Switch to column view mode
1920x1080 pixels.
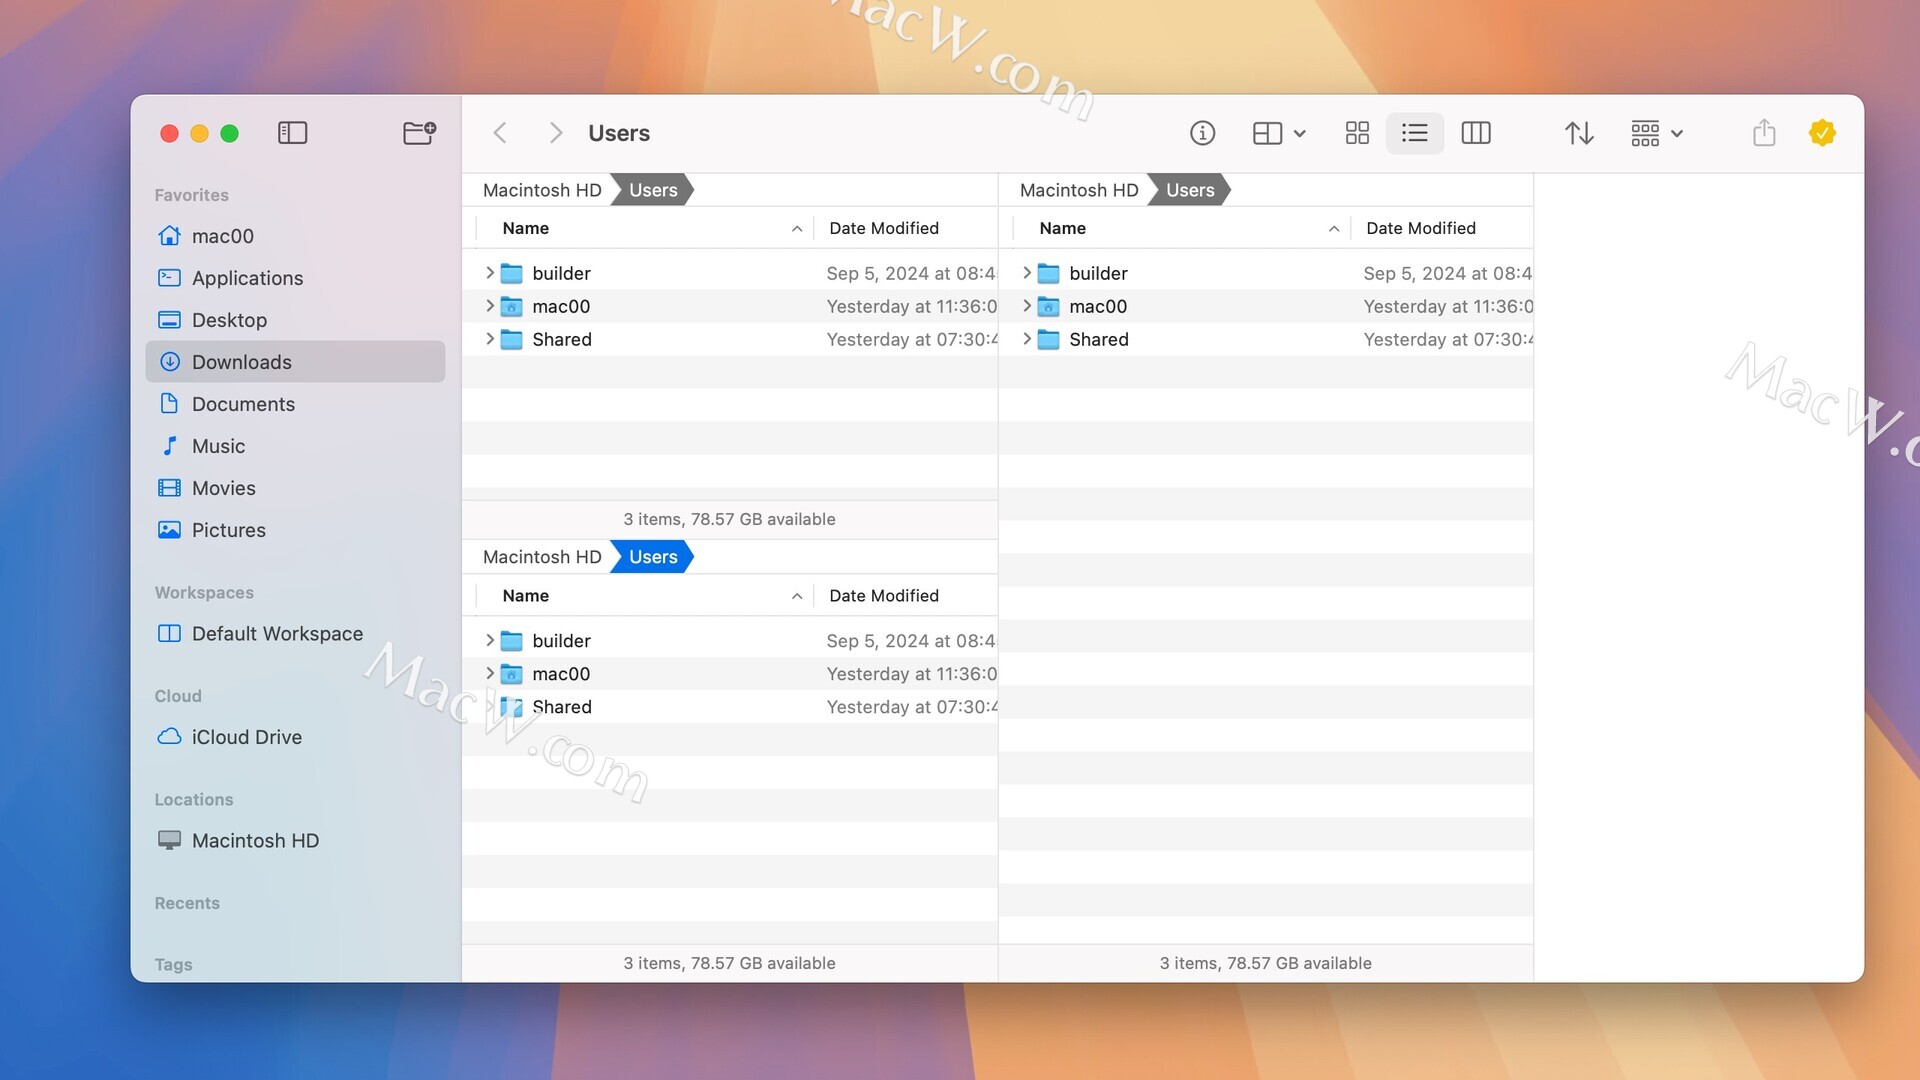[1475, 133]
